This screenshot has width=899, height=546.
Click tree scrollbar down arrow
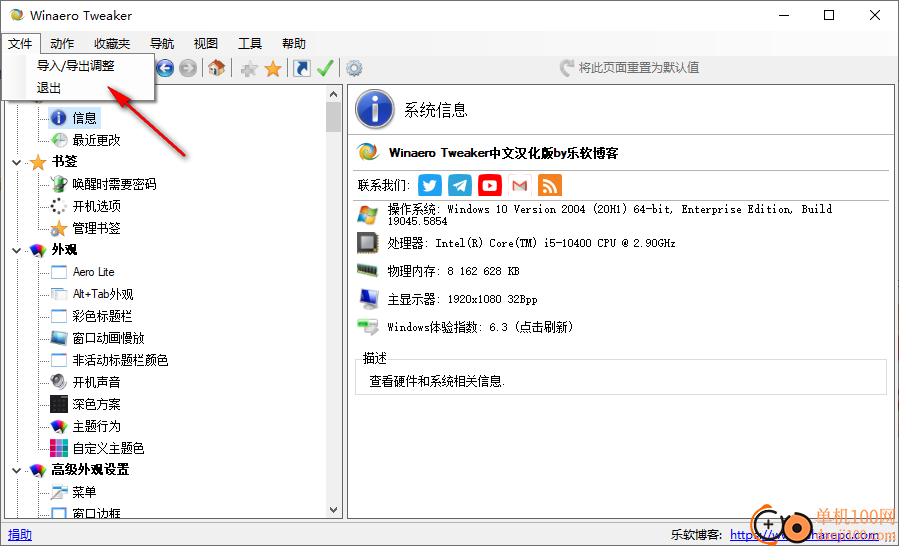tap(334, 509)
